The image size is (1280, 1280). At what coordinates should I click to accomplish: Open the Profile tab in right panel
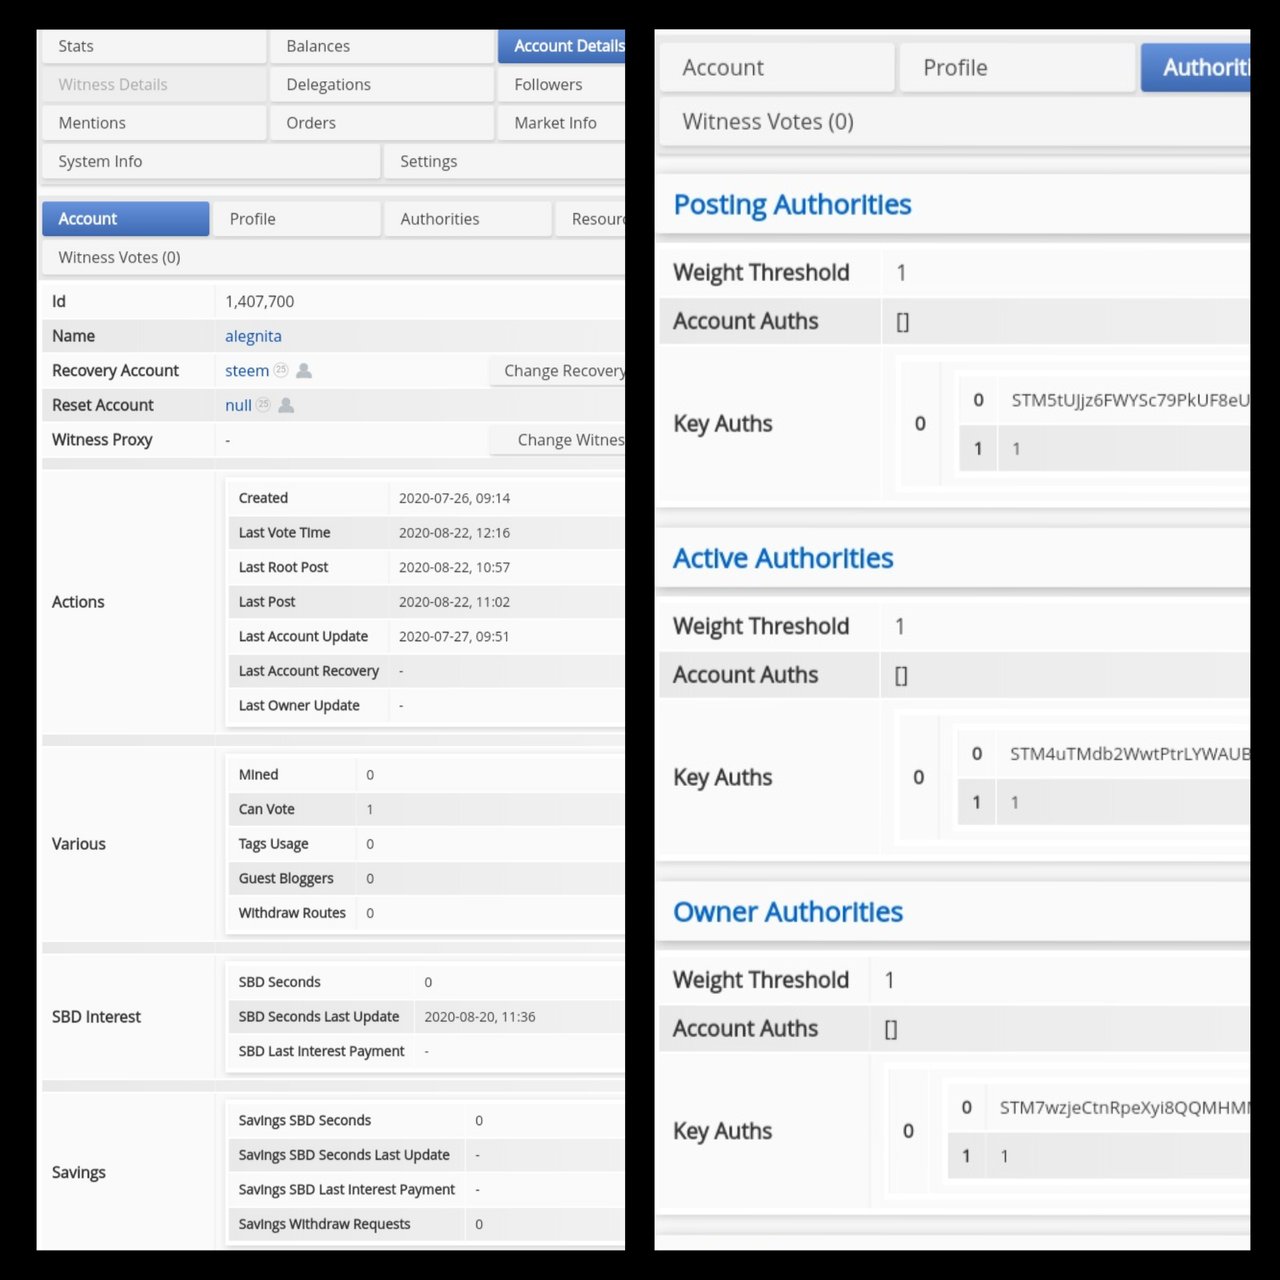1017,68
